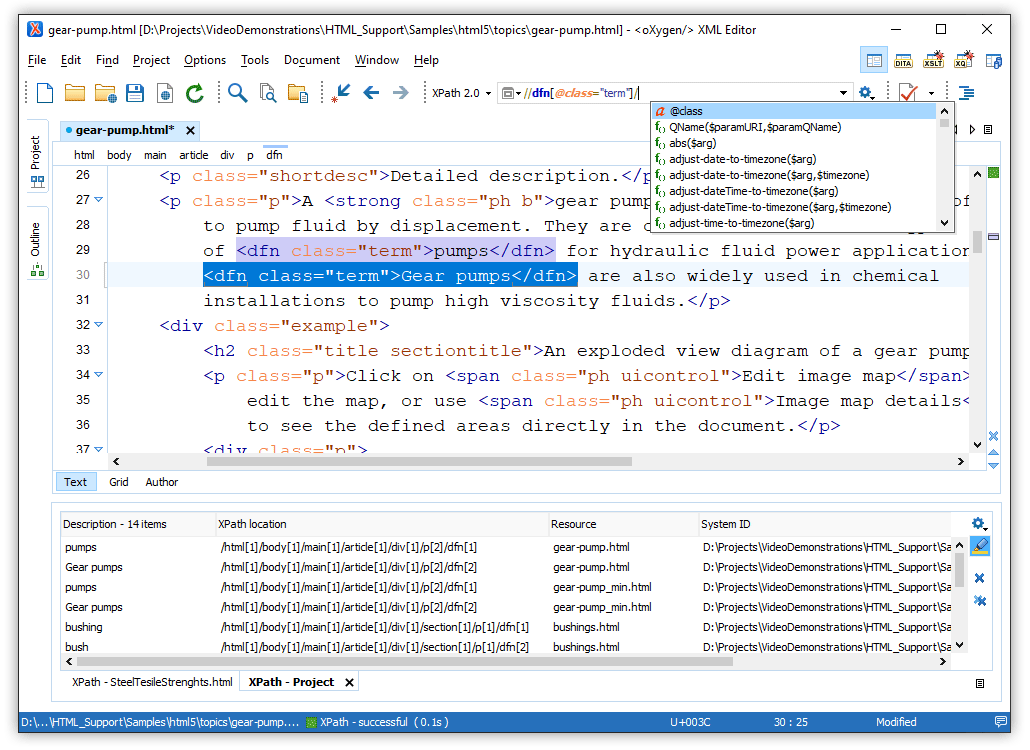This screenshot has height=750, width=1030.
Task: Sort results by XPath location column
Action: click(x=382, y=524)
